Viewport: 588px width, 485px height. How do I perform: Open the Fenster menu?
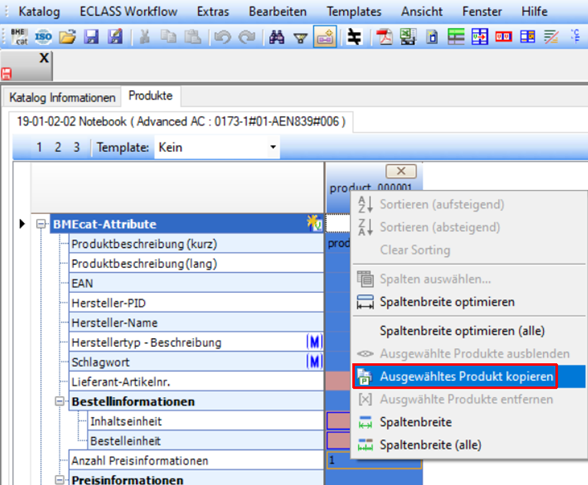(482, 11)
